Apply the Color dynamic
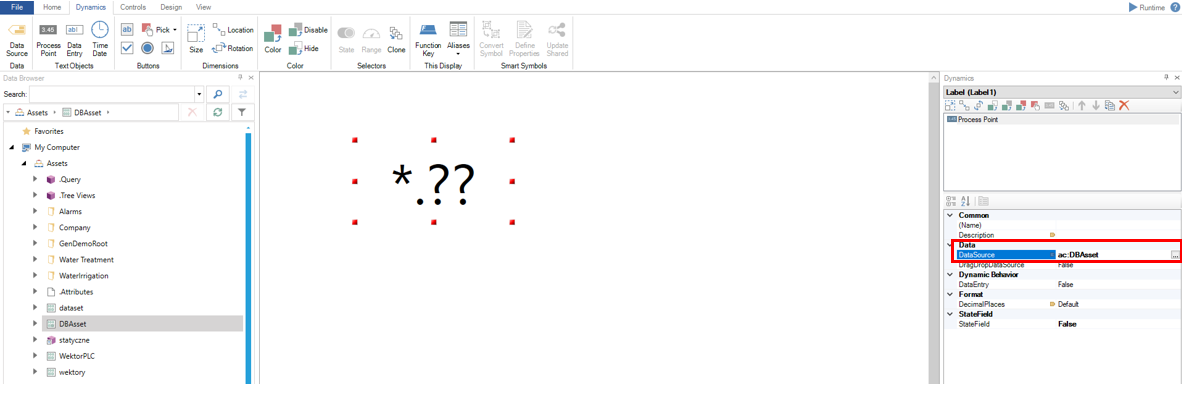The height and width of the screenshot is (393, 1182). click(x=273, y=38)
